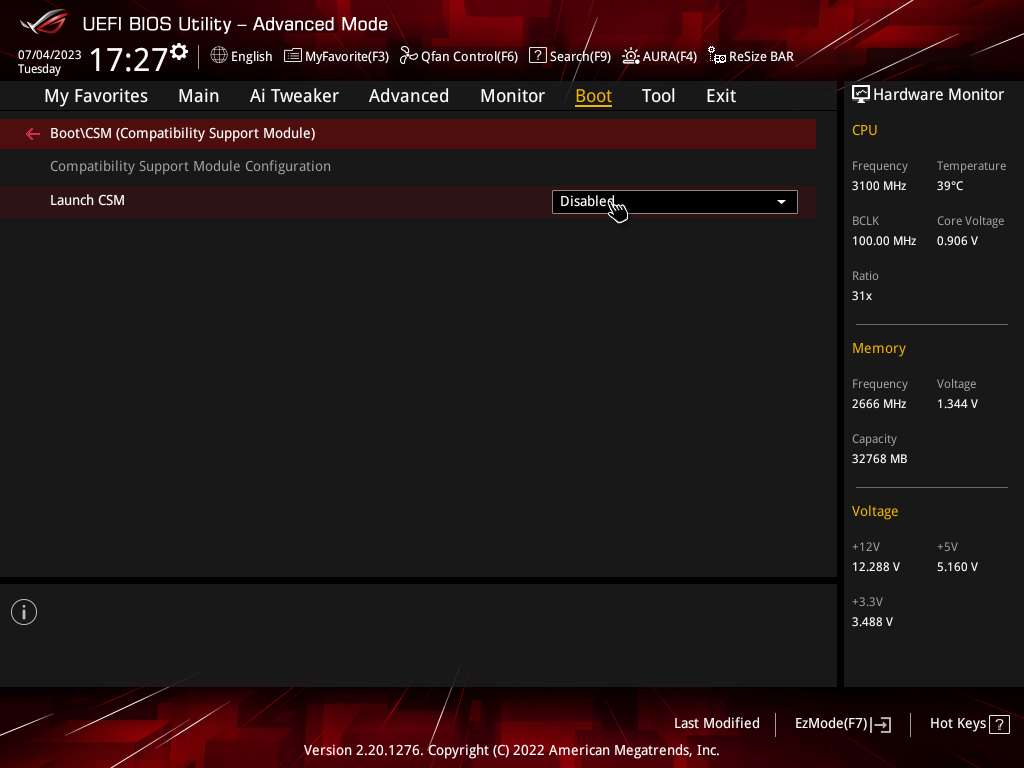Click the ROG logo icon

pos(44,22)
